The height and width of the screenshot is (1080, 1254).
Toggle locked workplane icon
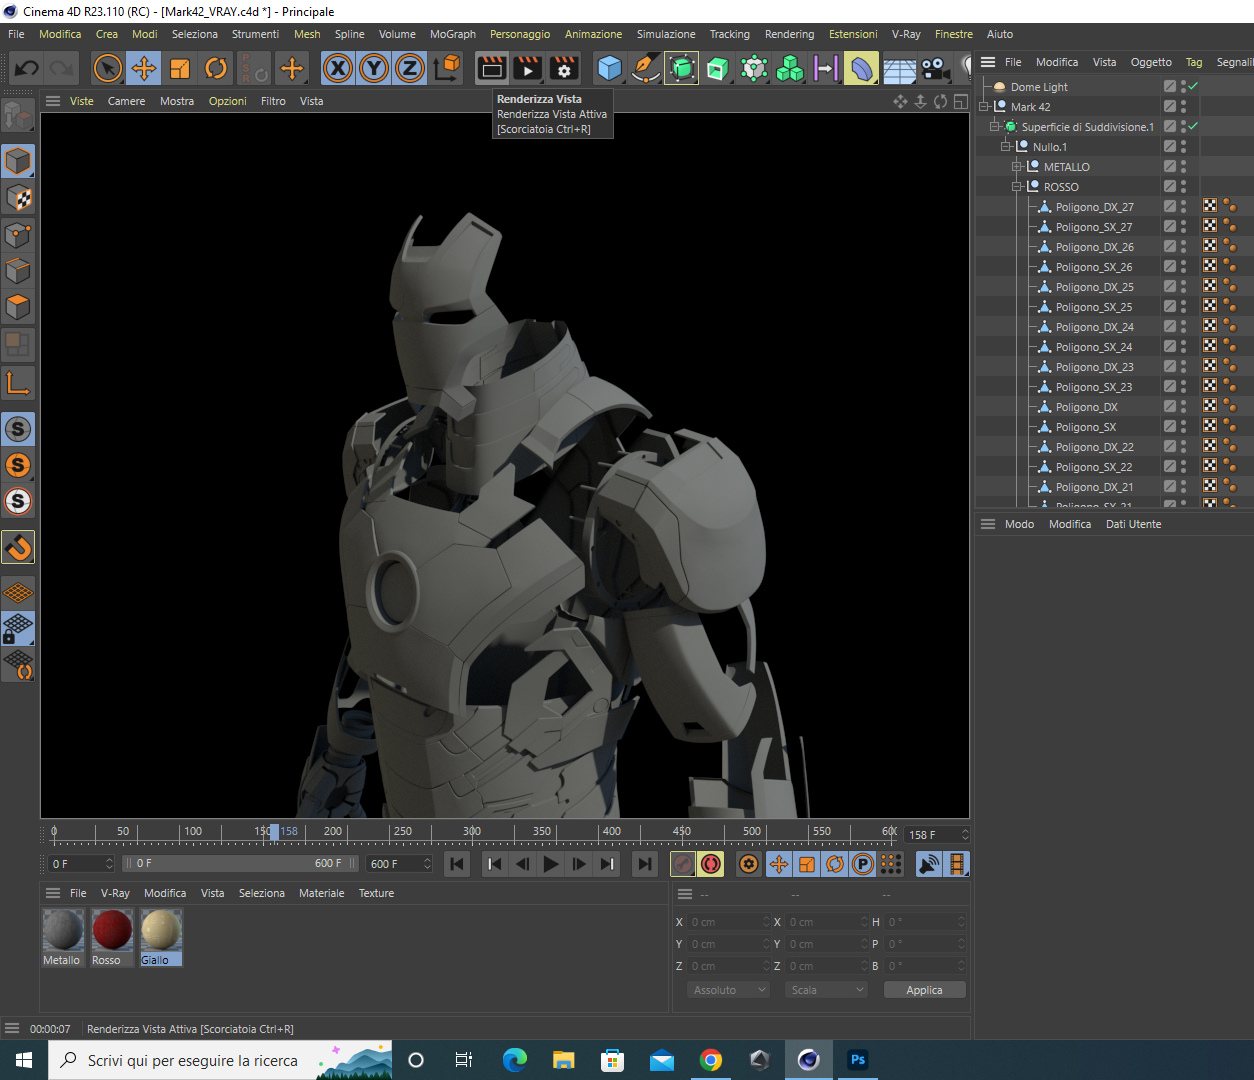click(18, 628)
